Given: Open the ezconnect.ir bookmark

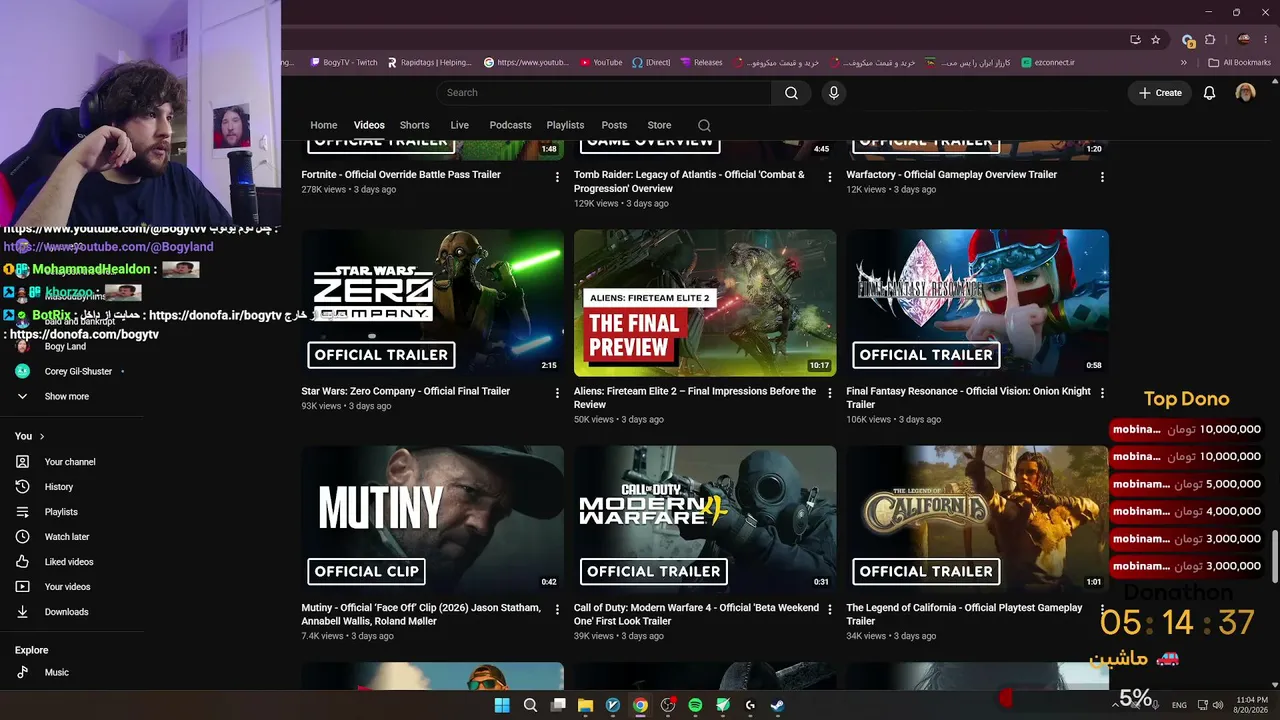Looking at the screenshot, I should pos(1047,62).
